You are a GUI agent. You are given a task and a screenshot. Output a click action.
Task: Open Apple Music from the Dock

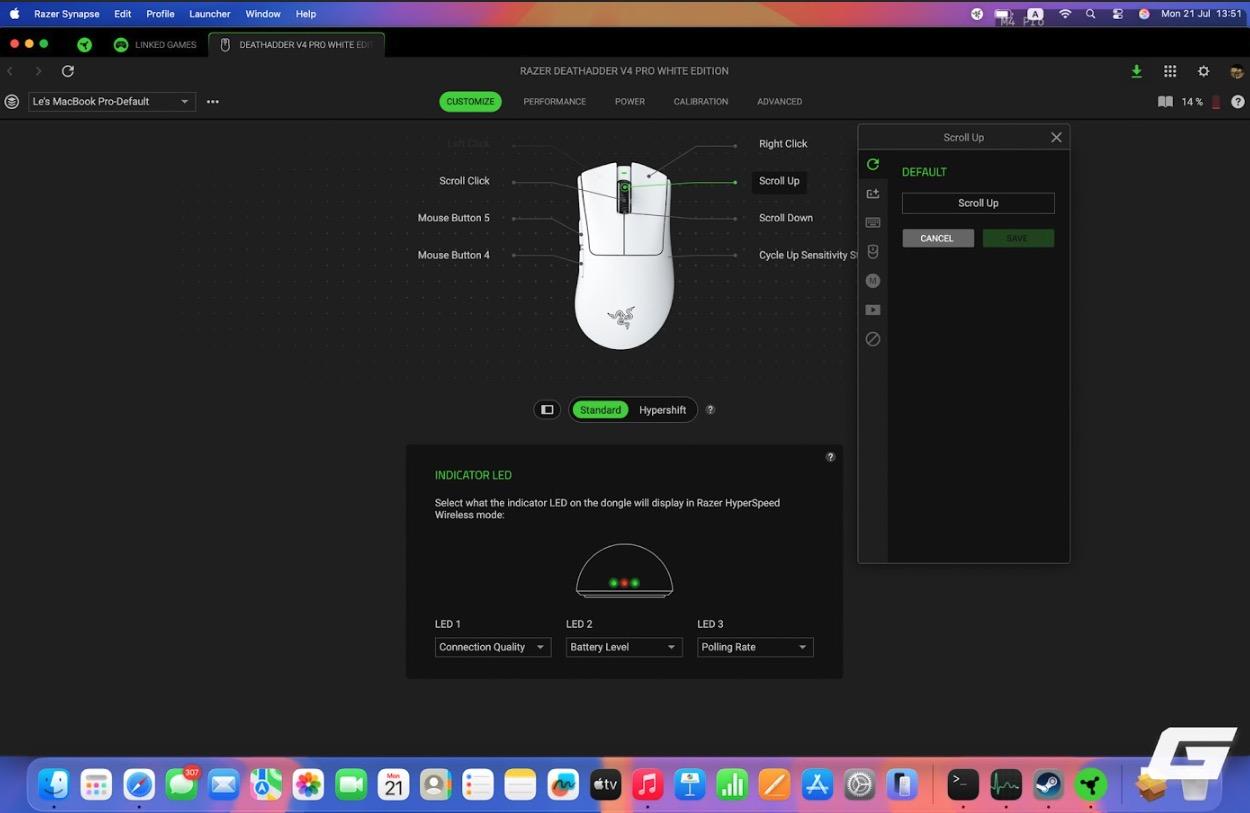point(648,785)
